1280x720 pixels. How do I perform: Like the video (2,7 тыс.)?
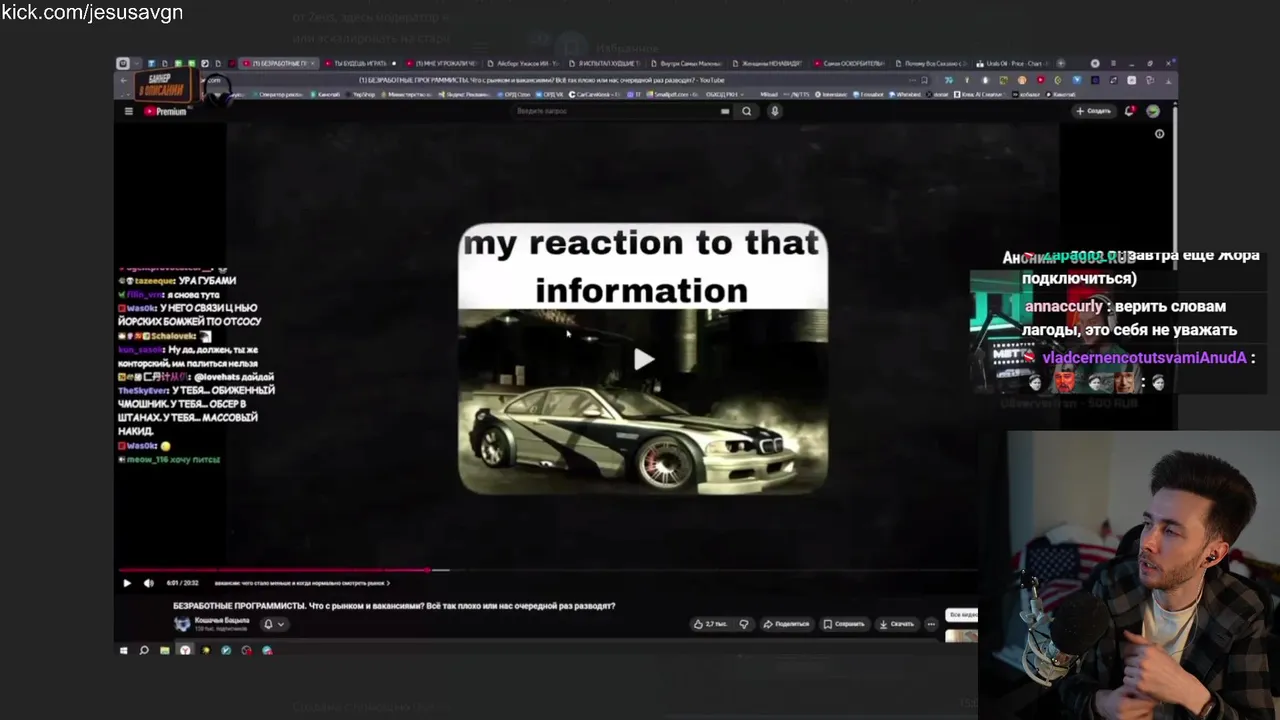[x=710, y=624]
